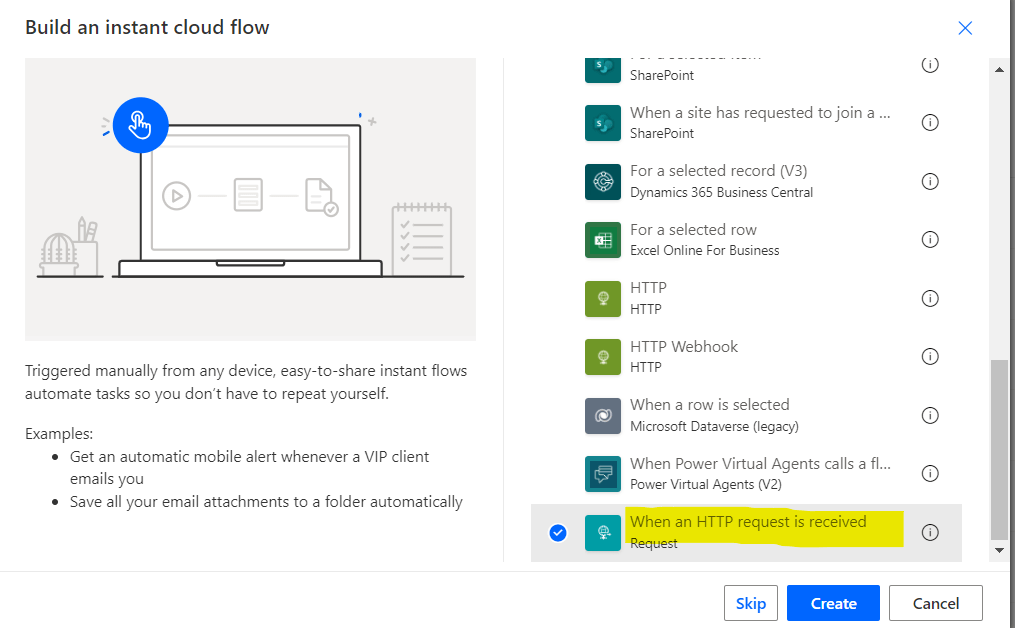Click the Dynamics 365 Business Central connector icon
The height and width of the screenshot is (628, 1015).
click(x=603, y=181)
